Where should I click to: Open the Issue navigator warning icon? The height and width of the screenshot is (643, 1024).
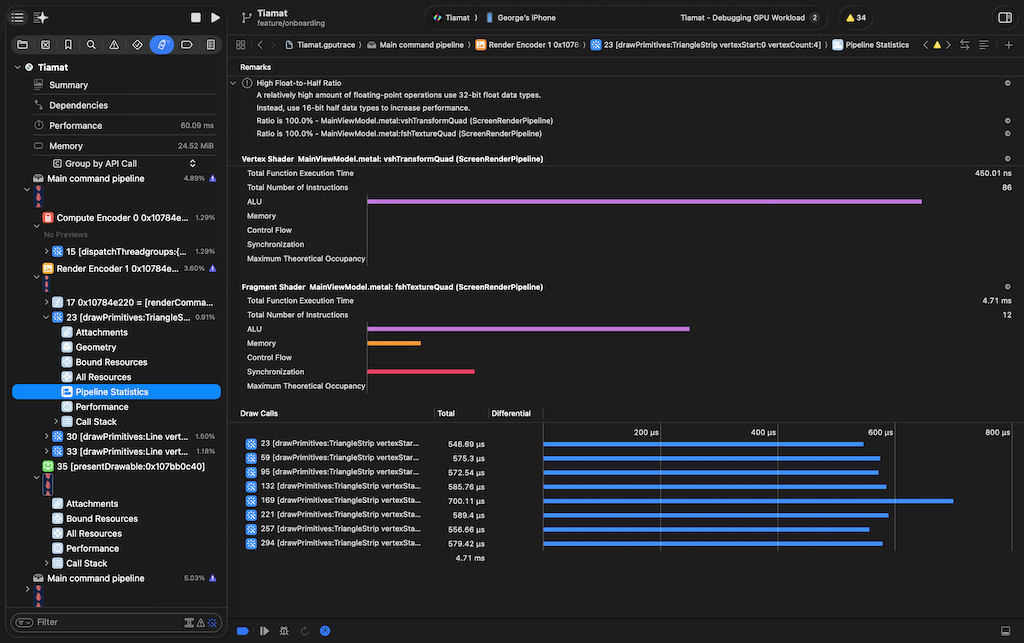114,45
